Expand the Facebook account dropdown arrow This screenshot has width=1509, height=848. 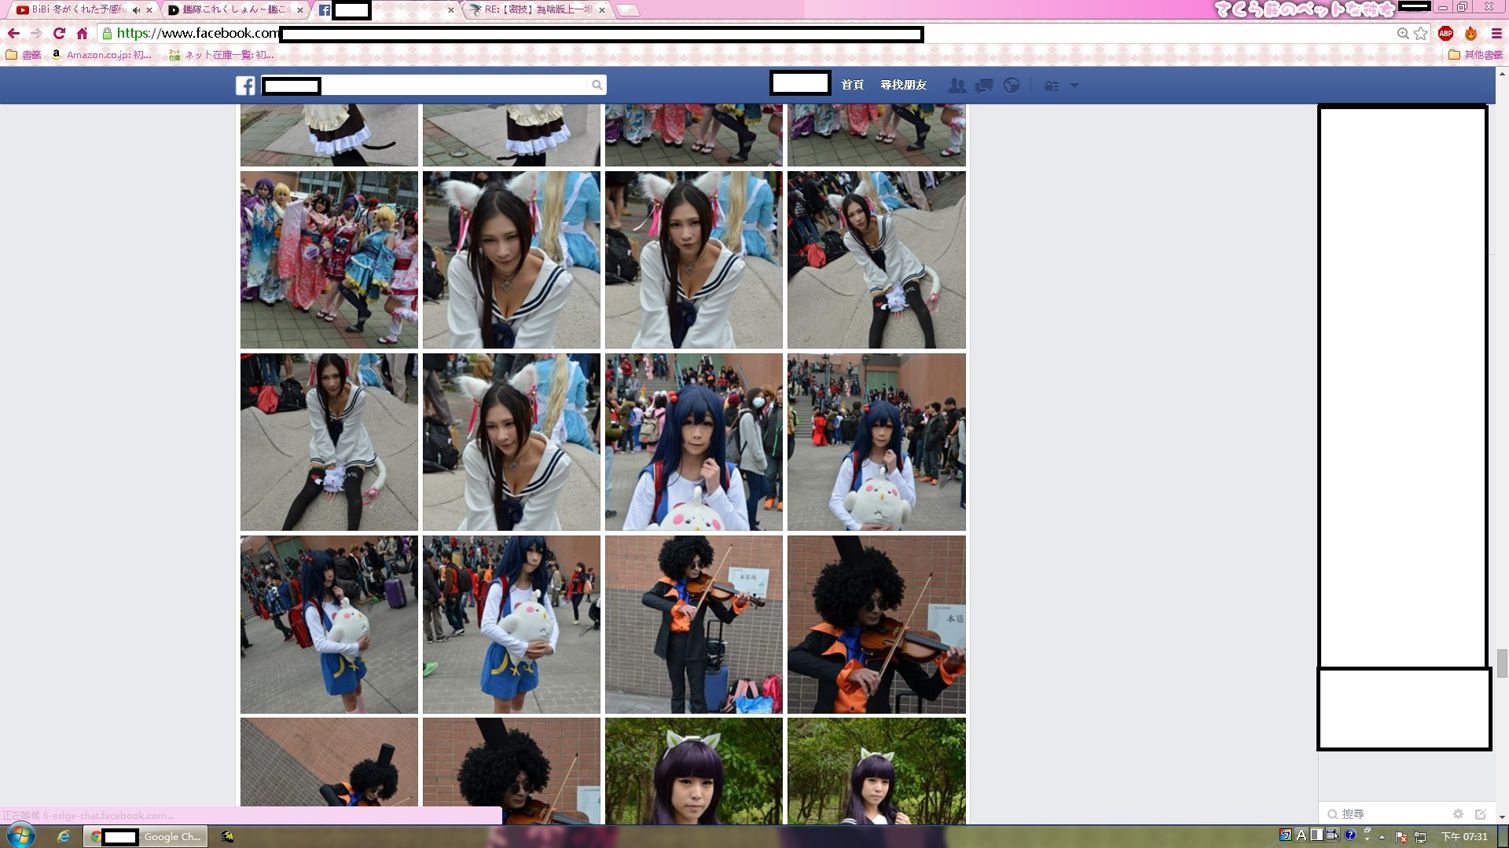click(1075, 86)
